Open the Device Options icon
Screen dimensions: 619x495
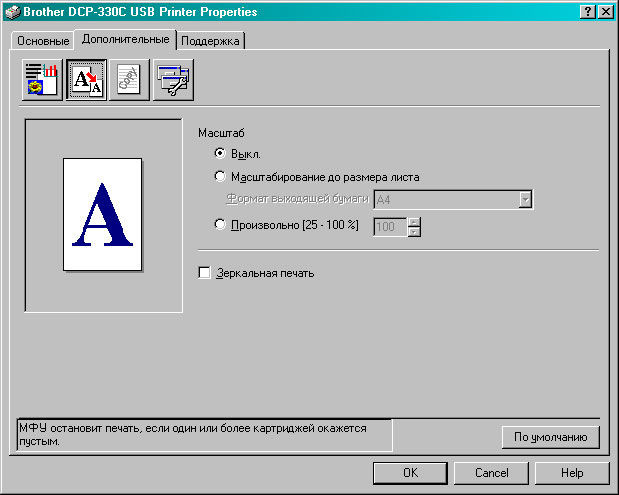[x=173, y=80]
